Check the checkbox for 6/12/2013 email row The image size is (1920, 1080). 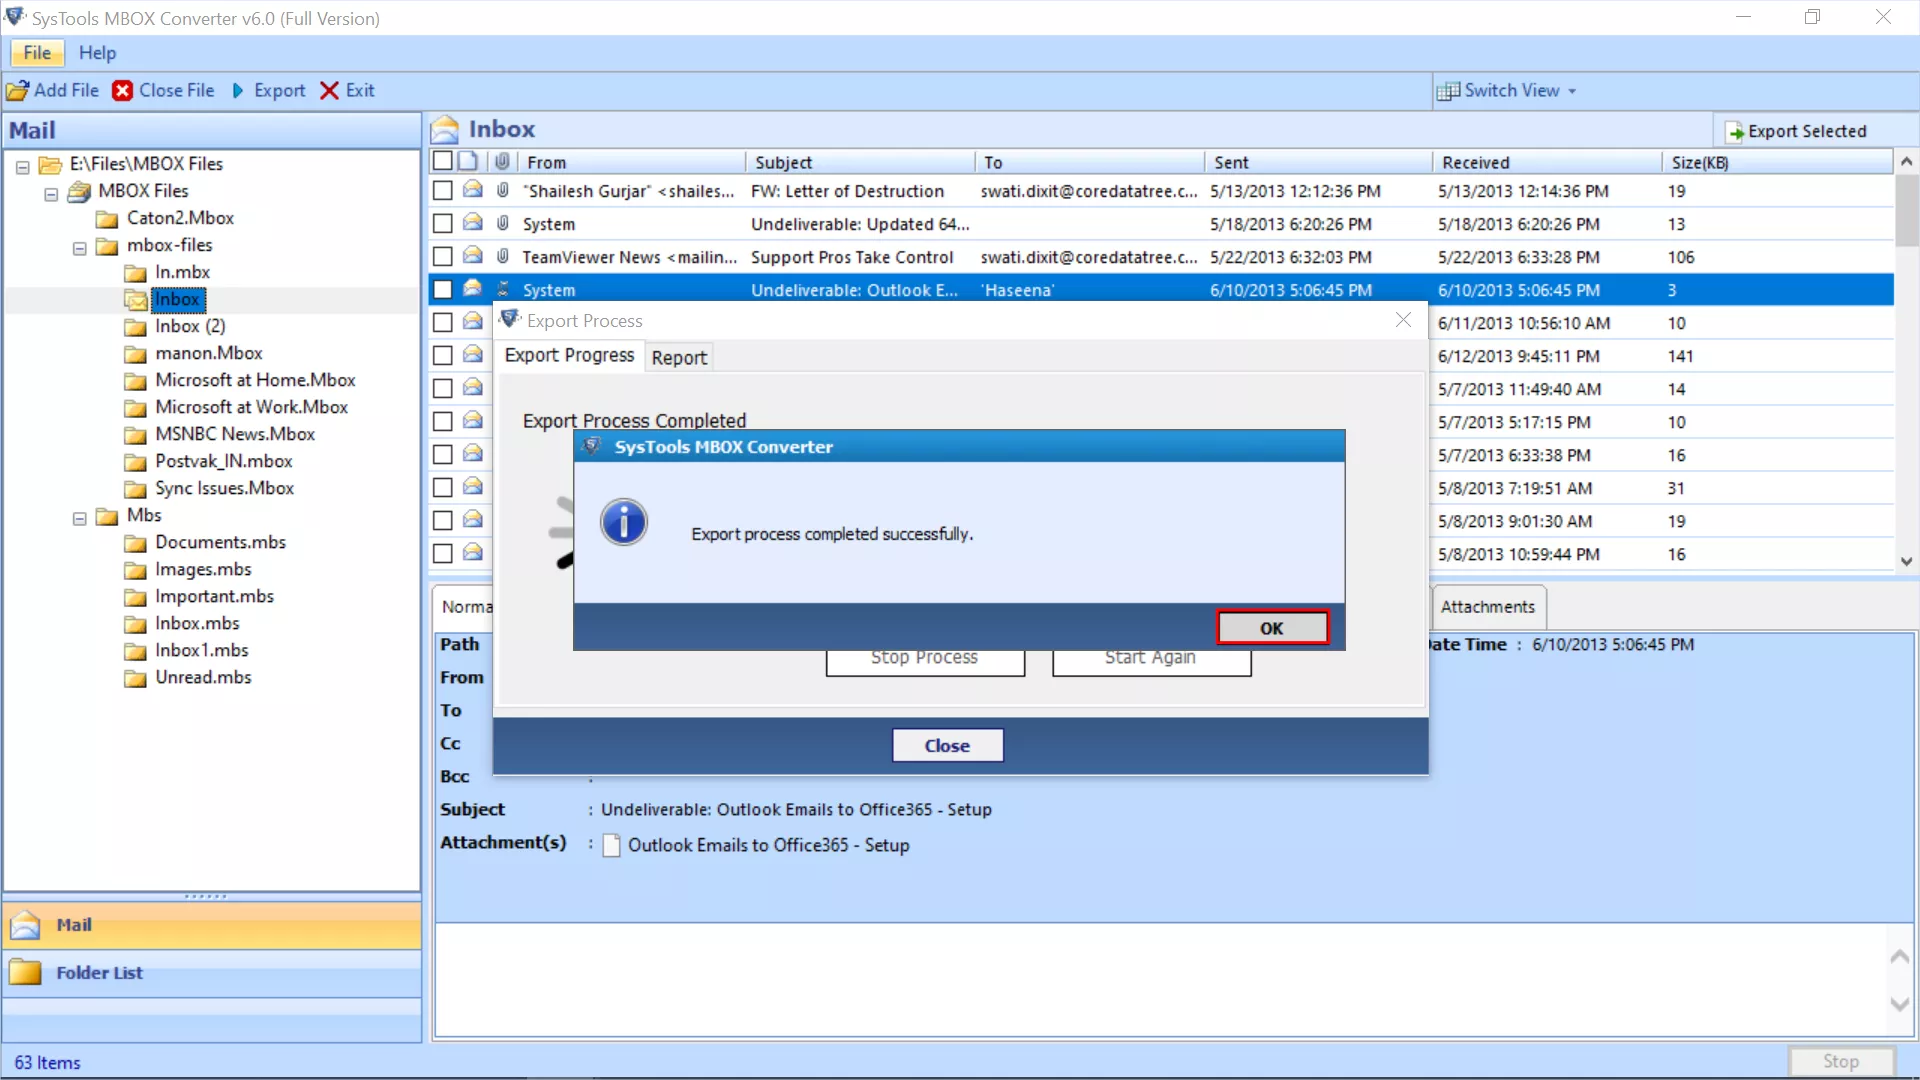pos(442,355)
